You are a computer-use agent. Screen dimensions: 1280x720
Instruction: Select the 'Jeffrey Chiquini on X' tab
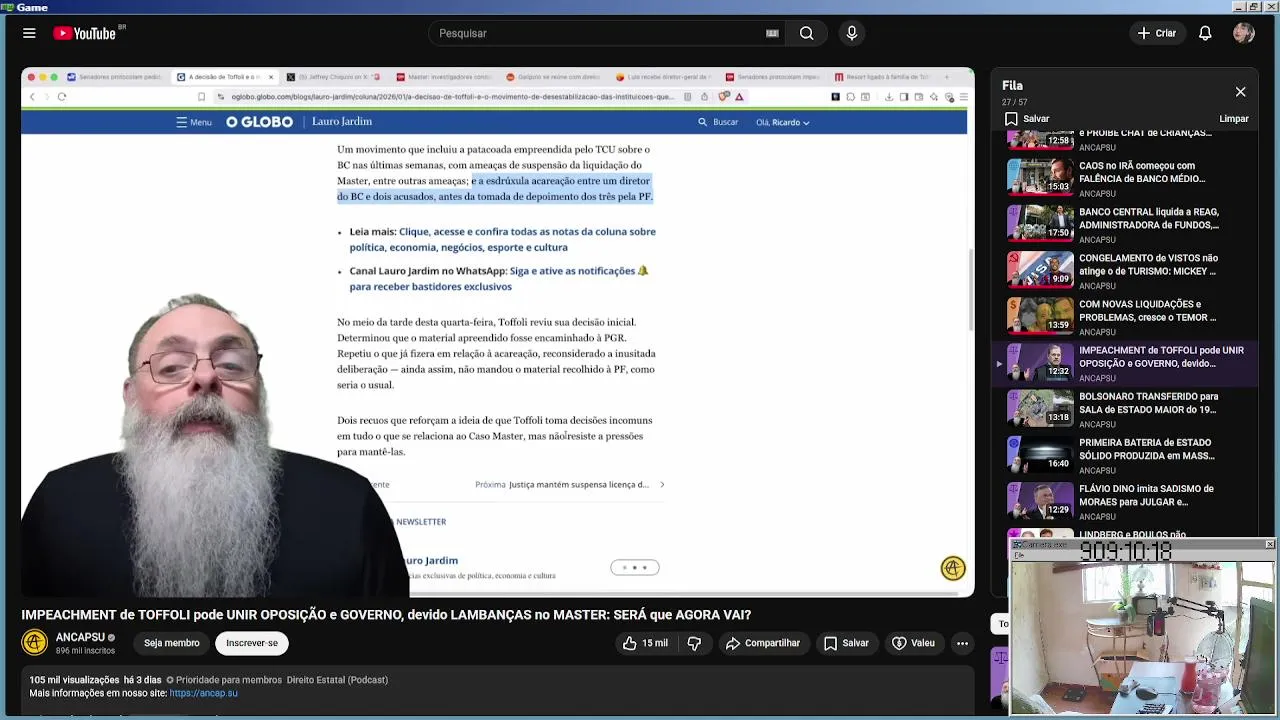333,77
